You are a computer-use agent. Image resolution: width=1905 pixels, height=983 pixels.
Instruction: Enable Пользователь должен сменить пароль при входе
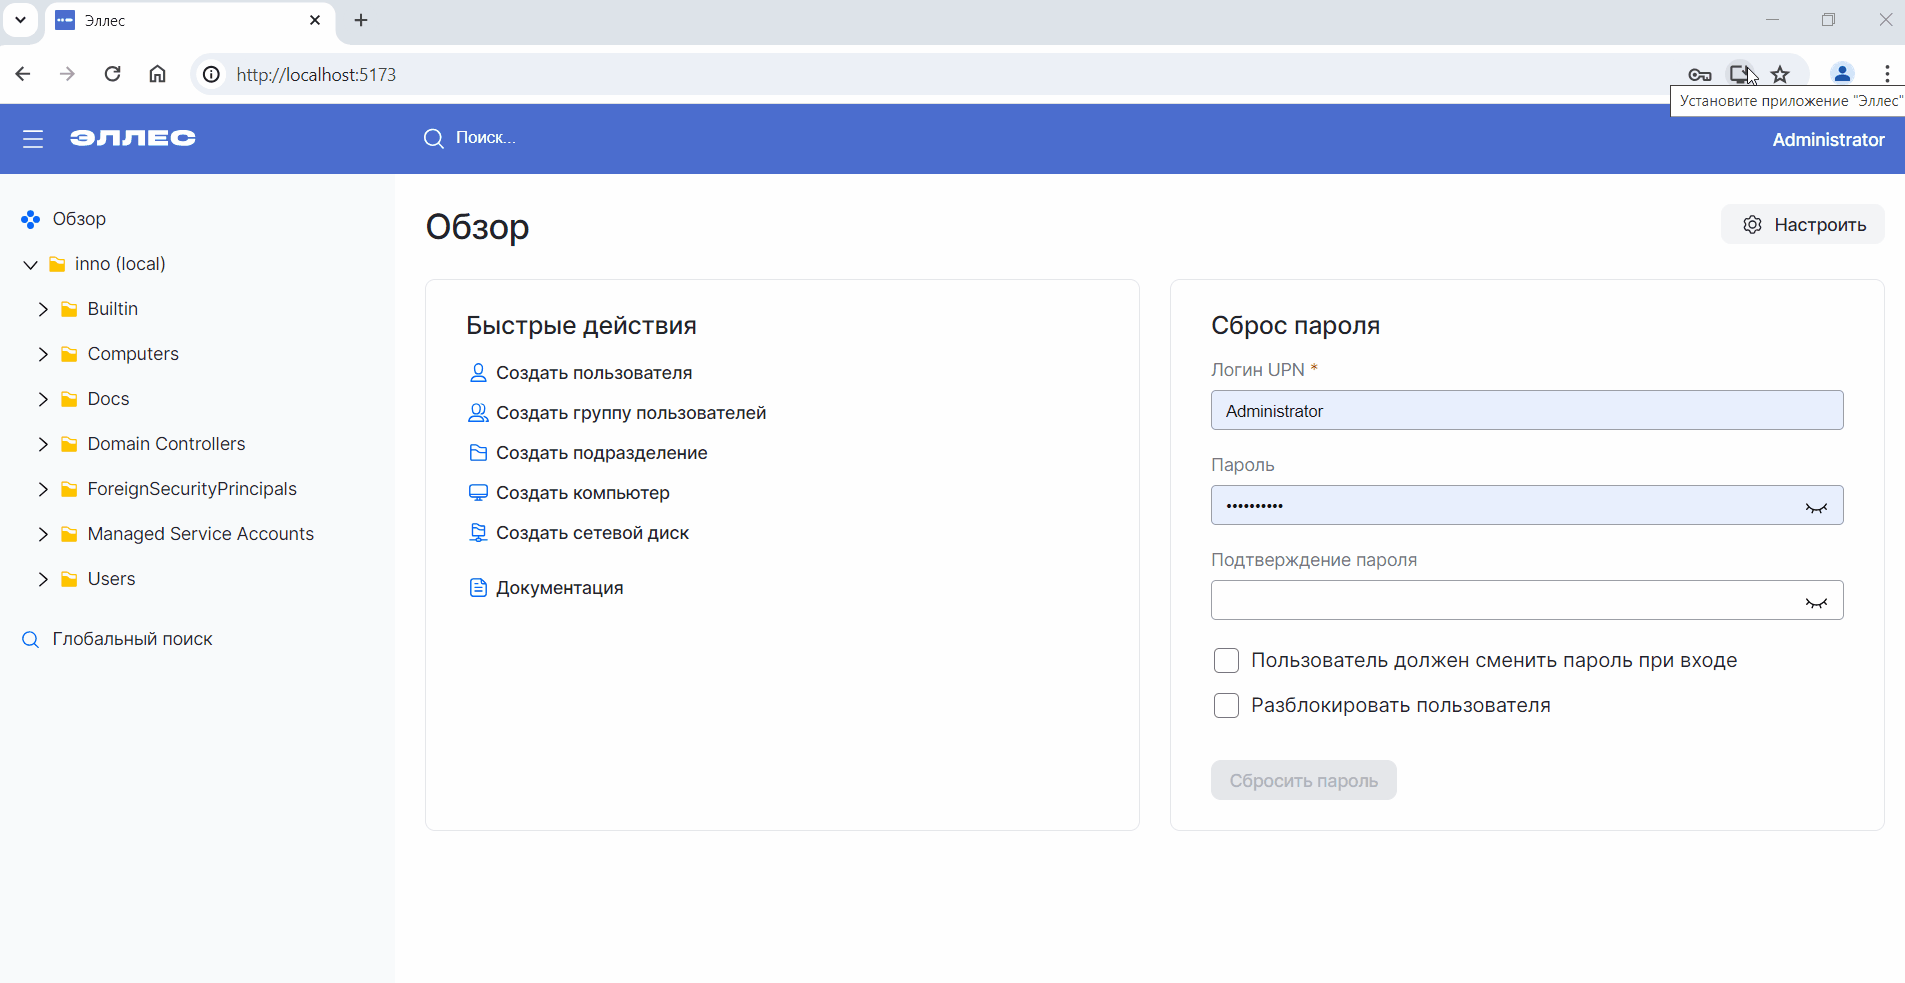(1226, 660)
